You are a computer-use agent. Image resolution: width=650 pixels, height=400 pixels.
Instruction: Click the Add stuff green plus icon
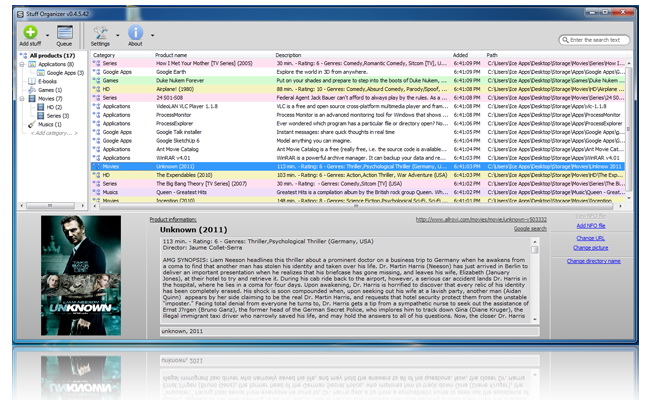click(x=30, y=32)
